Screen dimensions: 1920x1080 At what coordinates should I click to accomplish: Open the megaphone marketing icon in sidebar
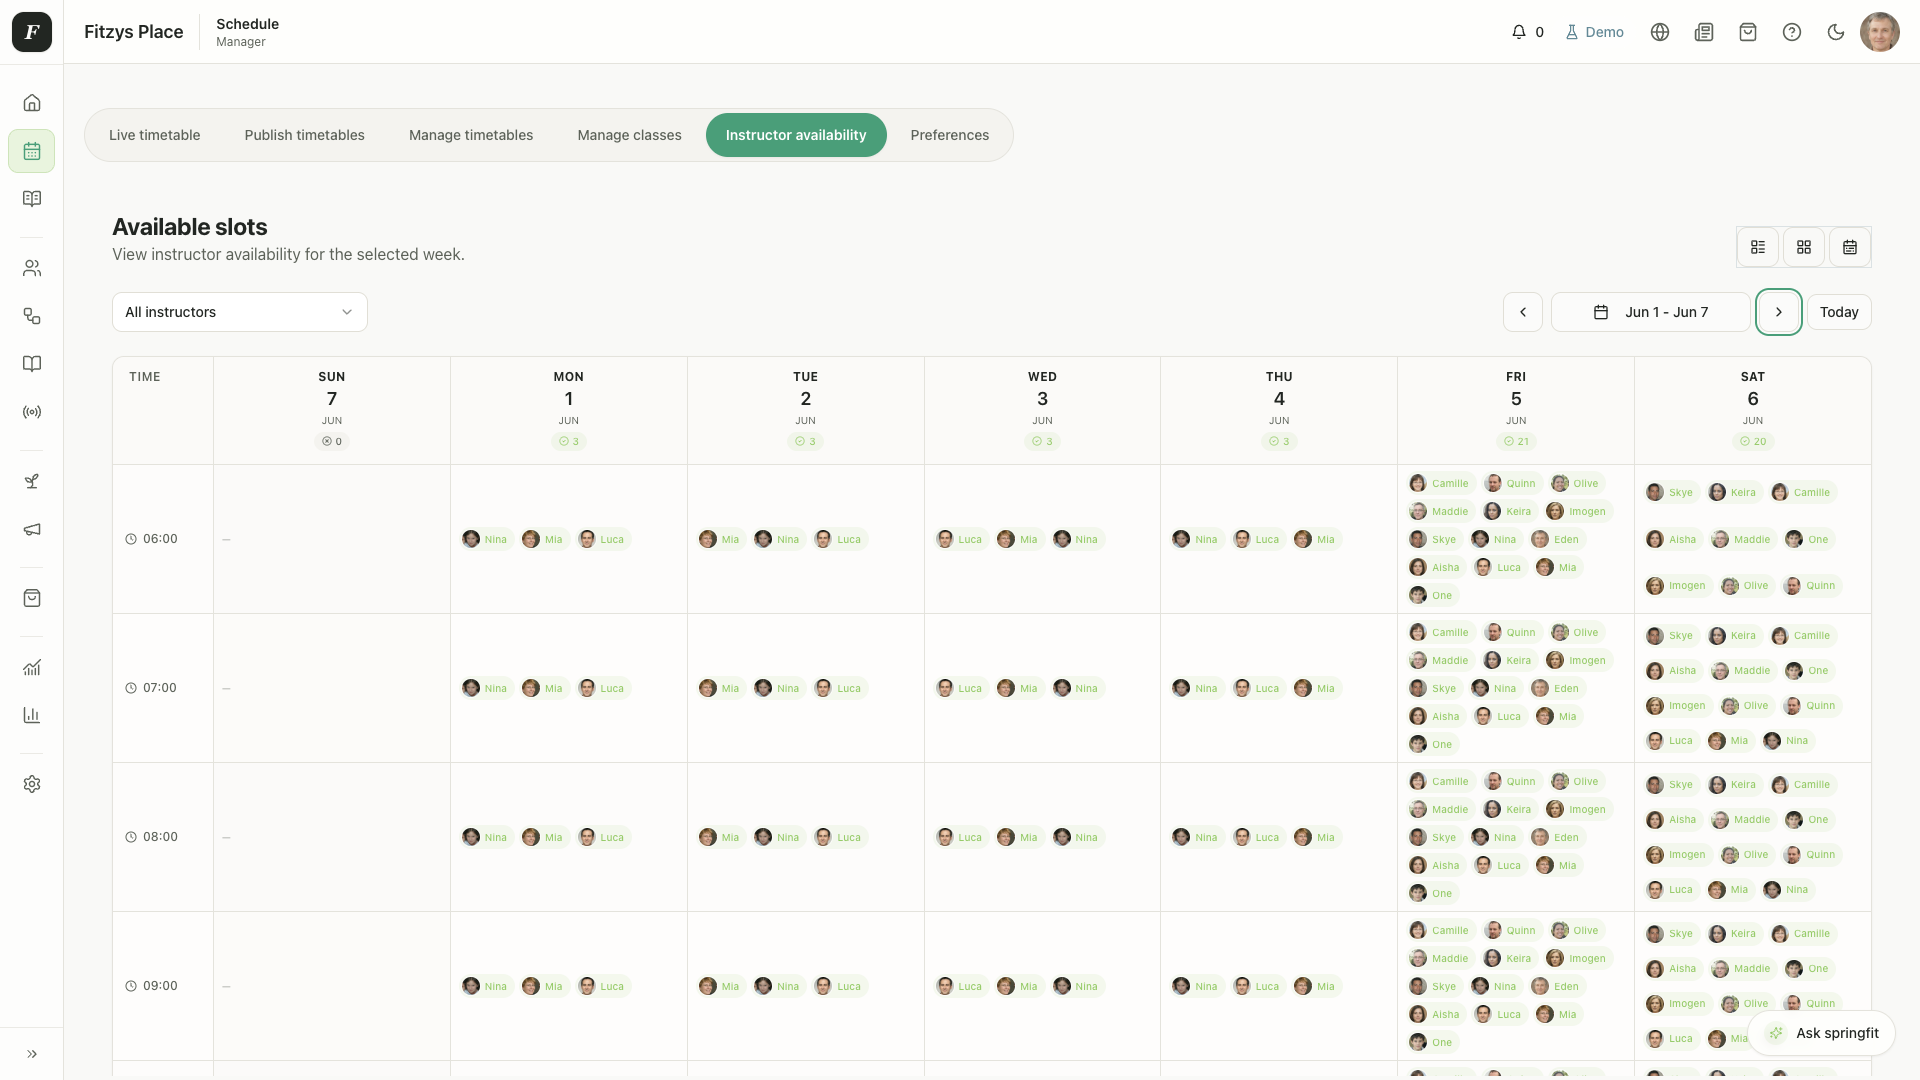click(32, 529)
